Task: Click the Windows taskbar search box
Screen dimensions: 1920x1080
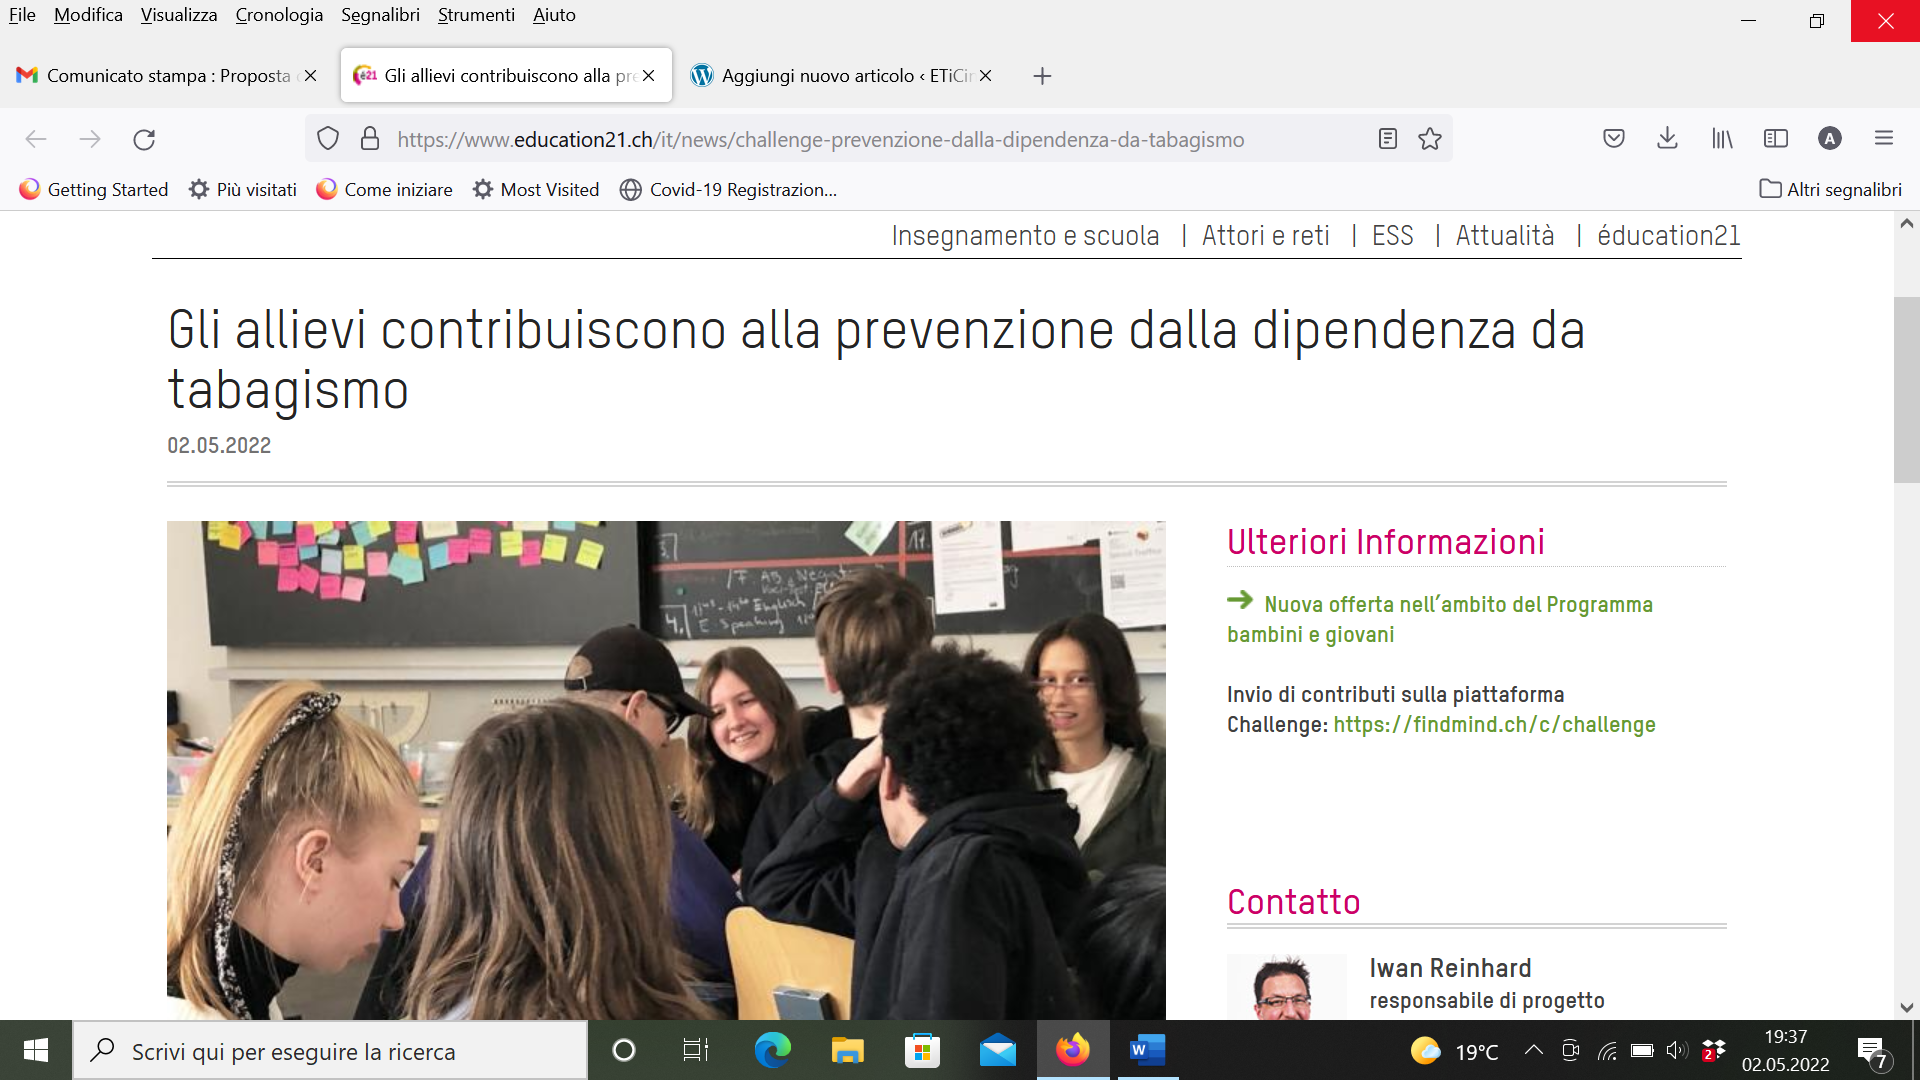Action: tap(330, 1050)
